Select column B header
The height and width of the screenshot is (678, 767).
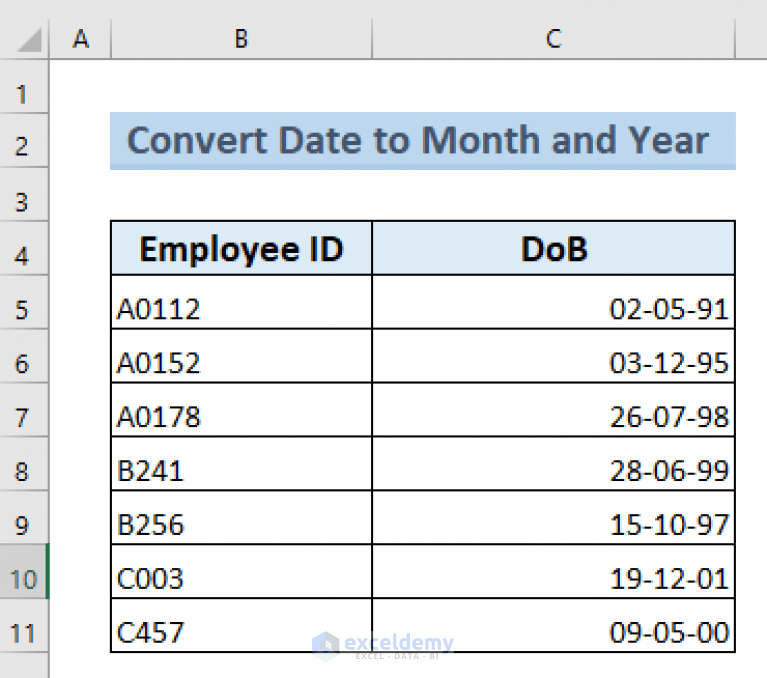[242, 39]
